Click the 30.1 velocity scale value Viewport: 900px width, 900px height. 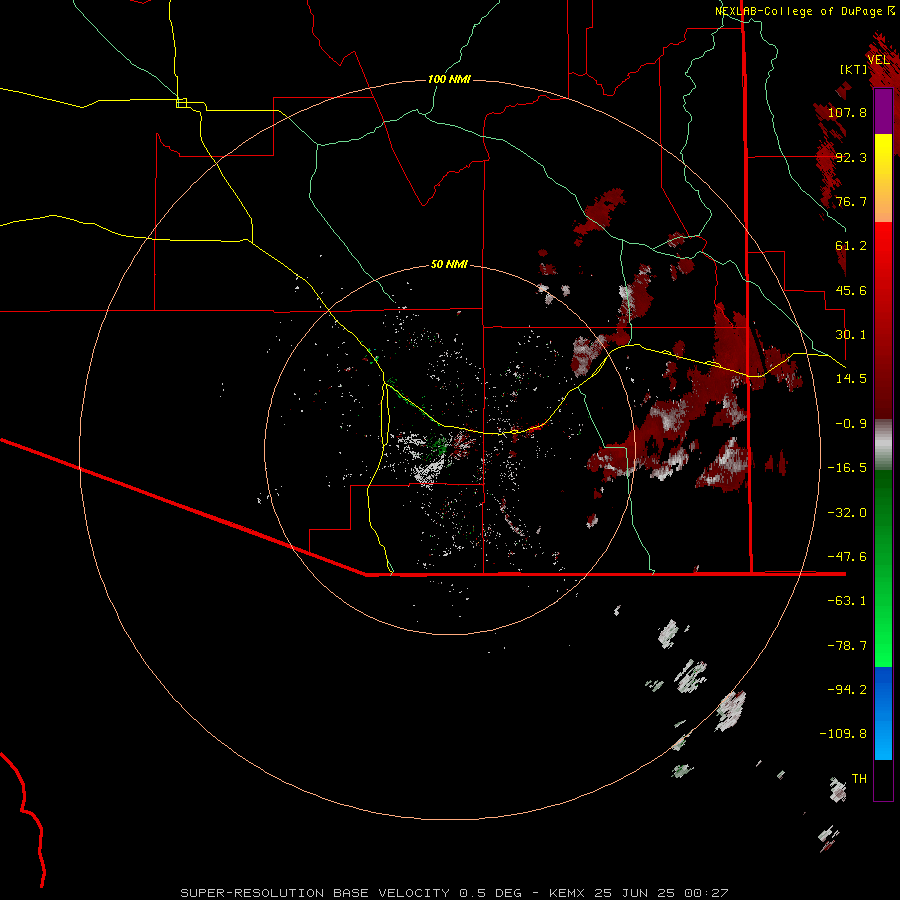pyautogui.click(x=851, y=335)
